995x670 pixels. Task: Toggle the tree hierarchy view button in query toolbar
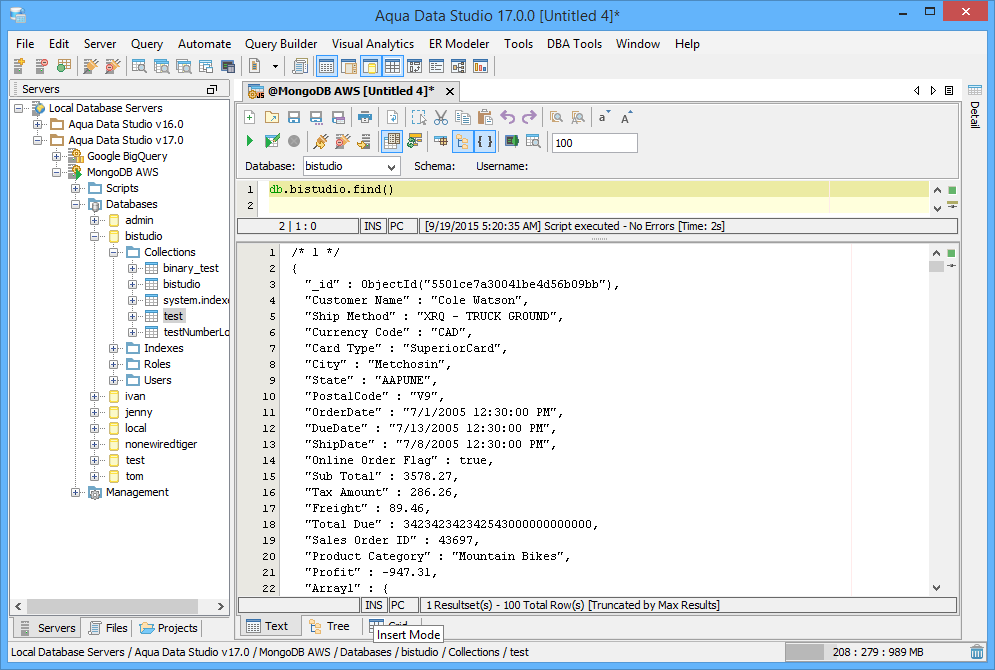click(463, 141)
